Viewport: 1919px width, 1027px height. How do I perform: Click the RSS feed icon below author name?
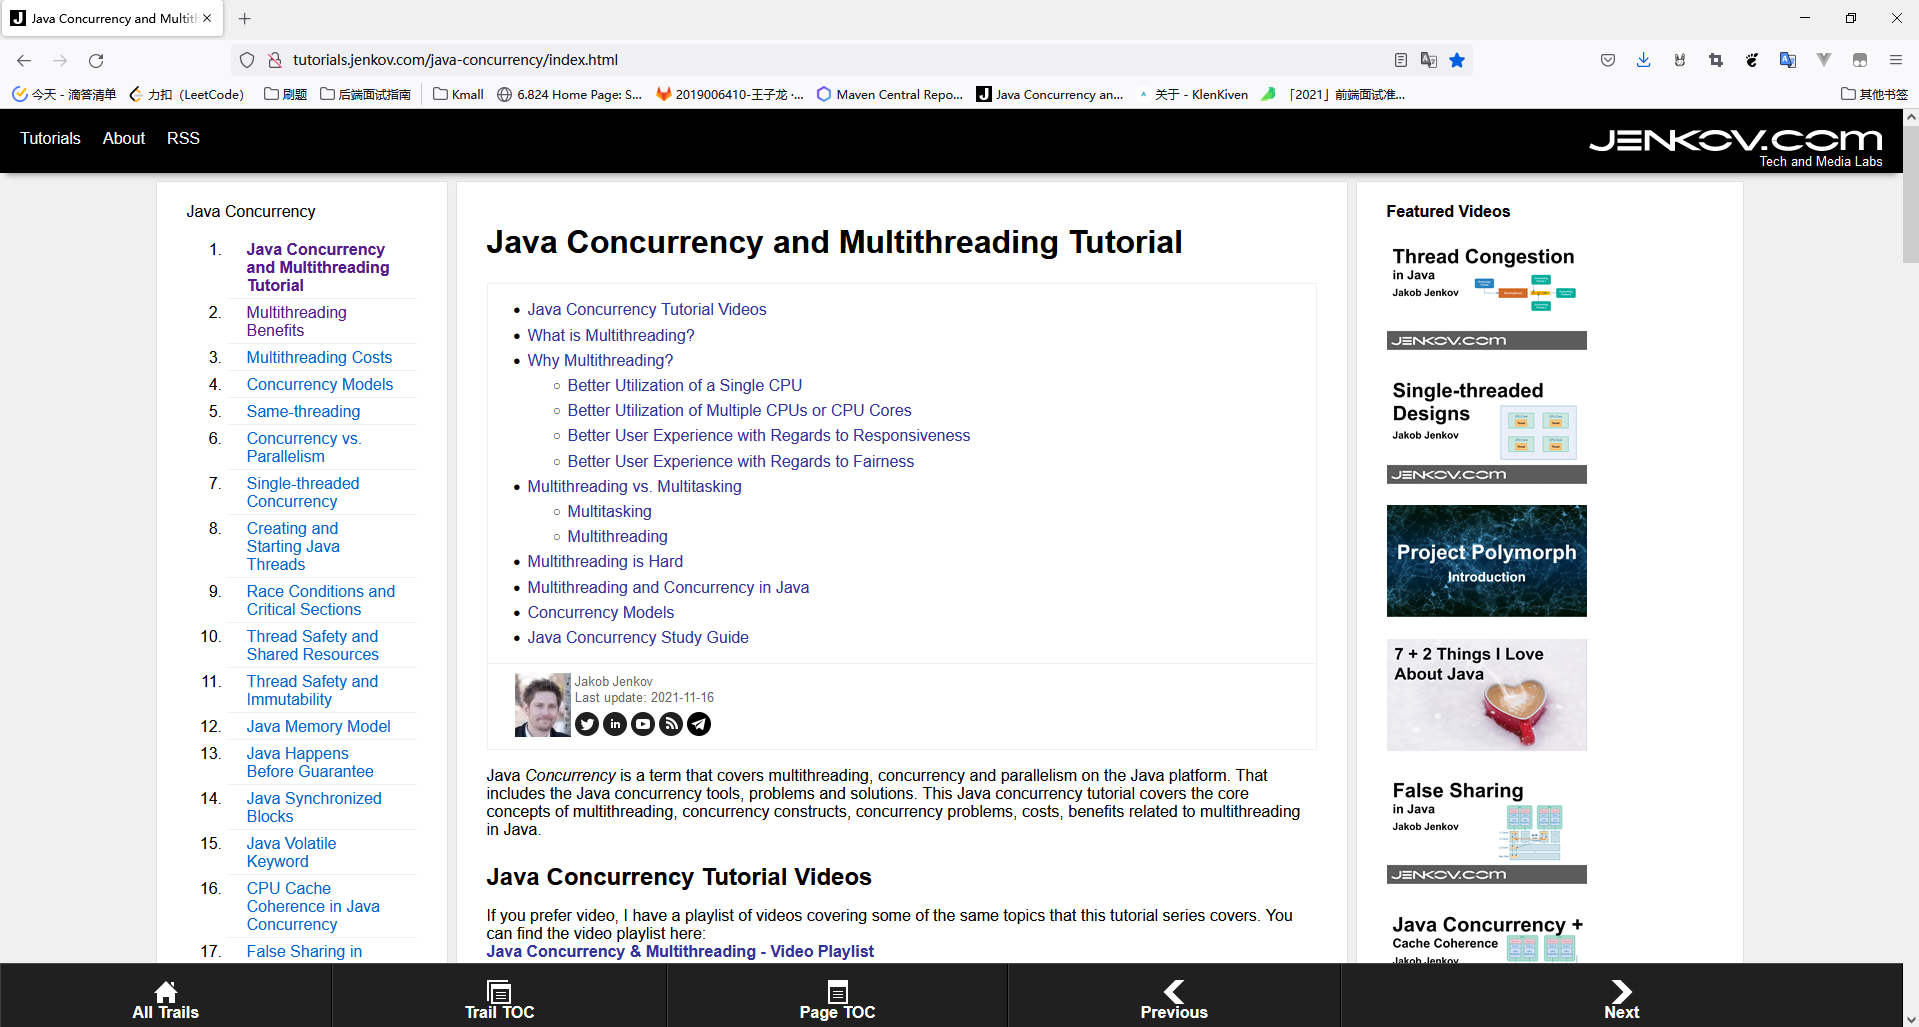click(x=671, y=724)
